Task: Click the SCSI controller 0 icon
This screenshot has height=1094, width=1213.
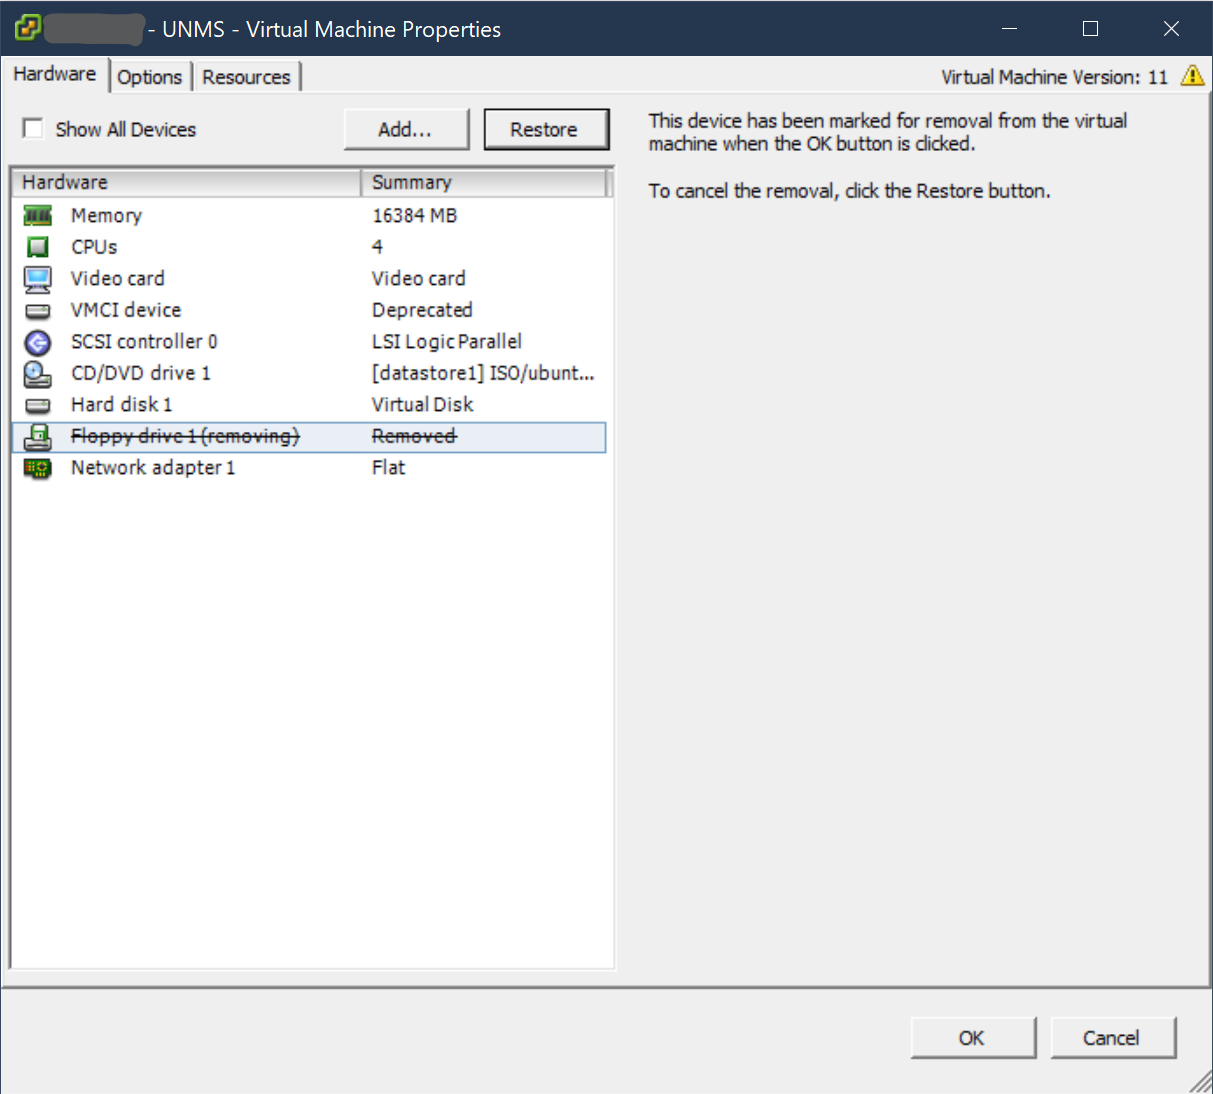Action: point(37,341)
